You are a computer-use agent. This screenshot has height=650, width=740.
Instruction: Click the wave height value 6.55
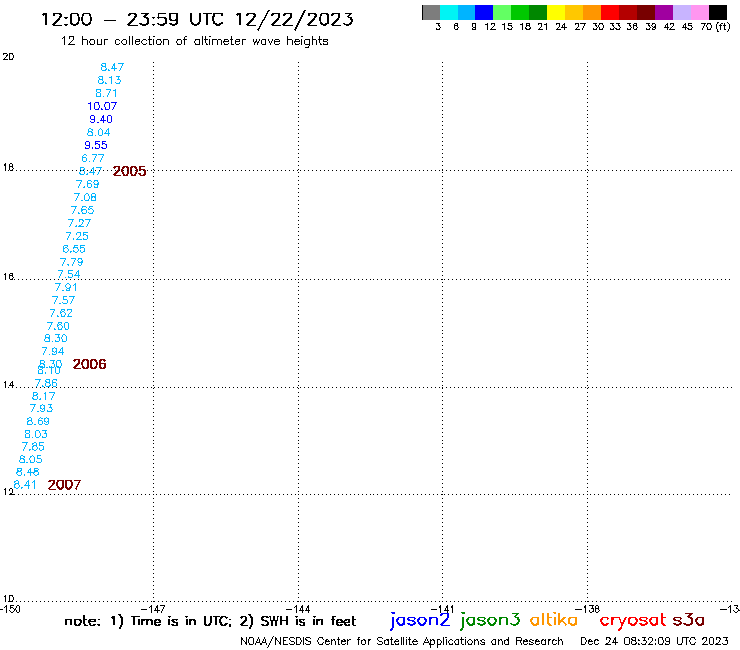[x=74, y=249]
